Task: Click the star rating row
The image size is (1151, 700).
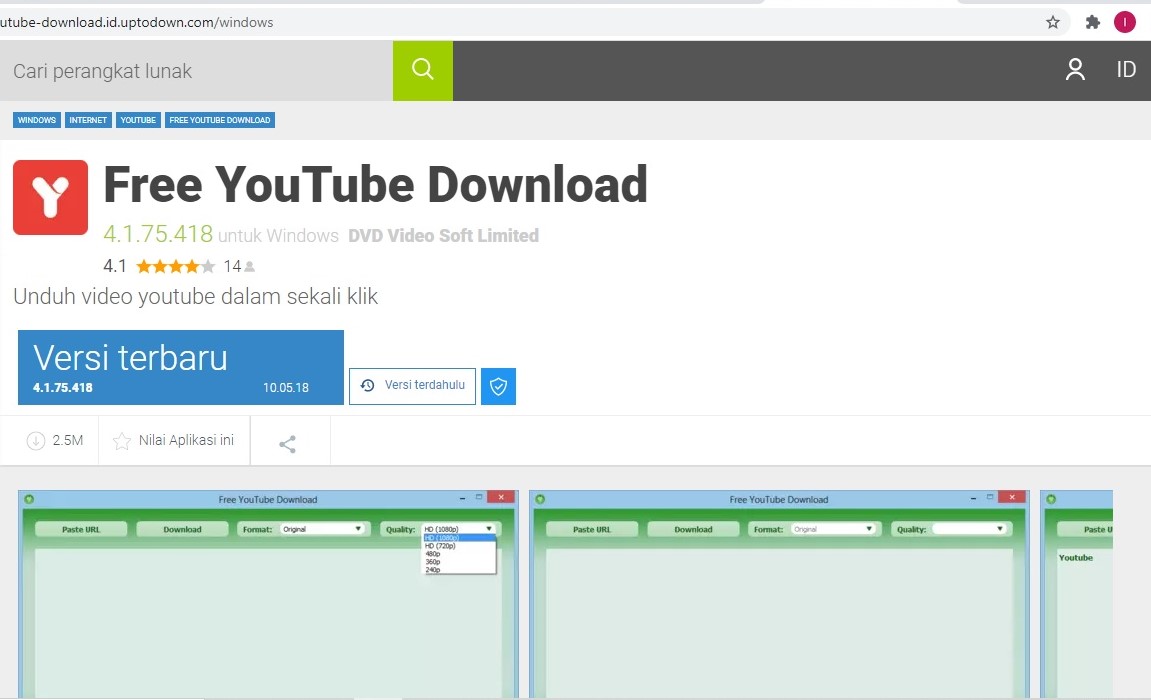Action: click(x=175, y=266)
